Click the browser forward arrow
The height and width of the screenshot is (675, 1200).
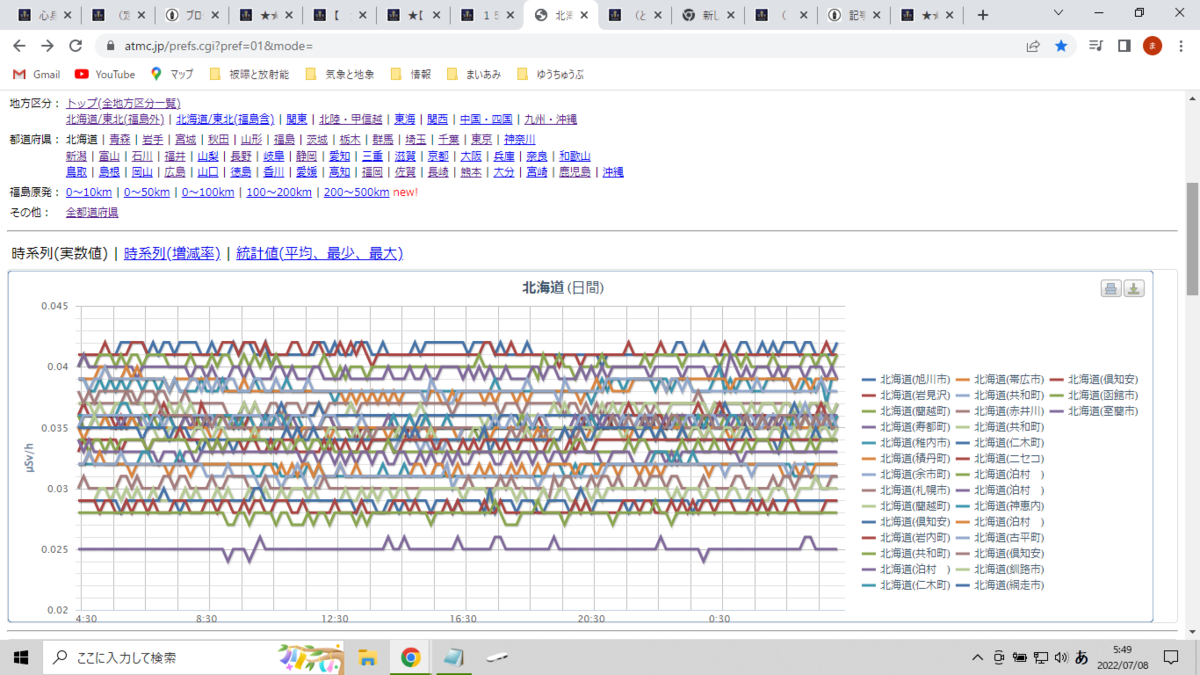click(47, 46)
